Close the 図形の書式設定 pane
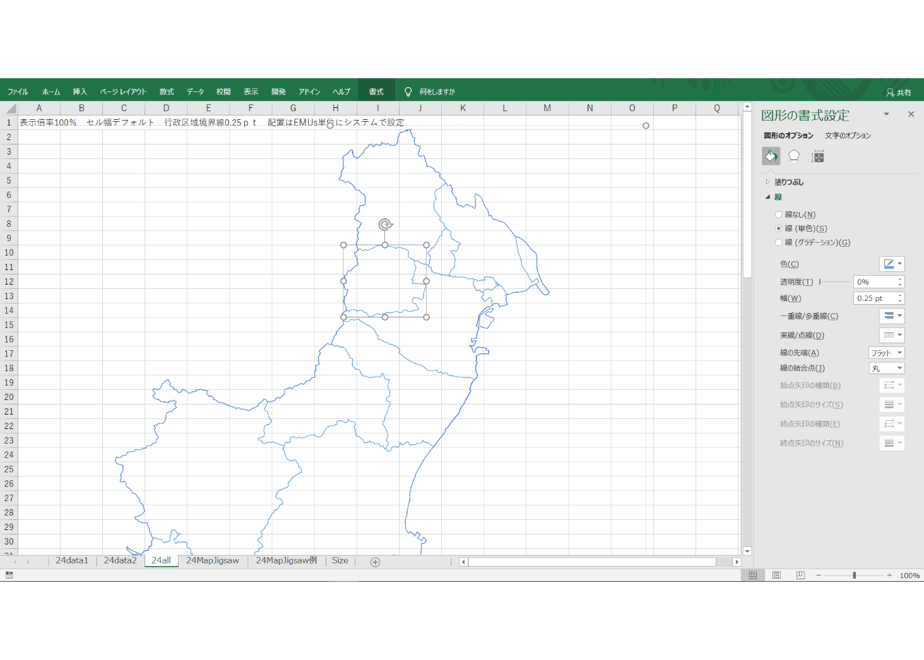 (911, 114)
